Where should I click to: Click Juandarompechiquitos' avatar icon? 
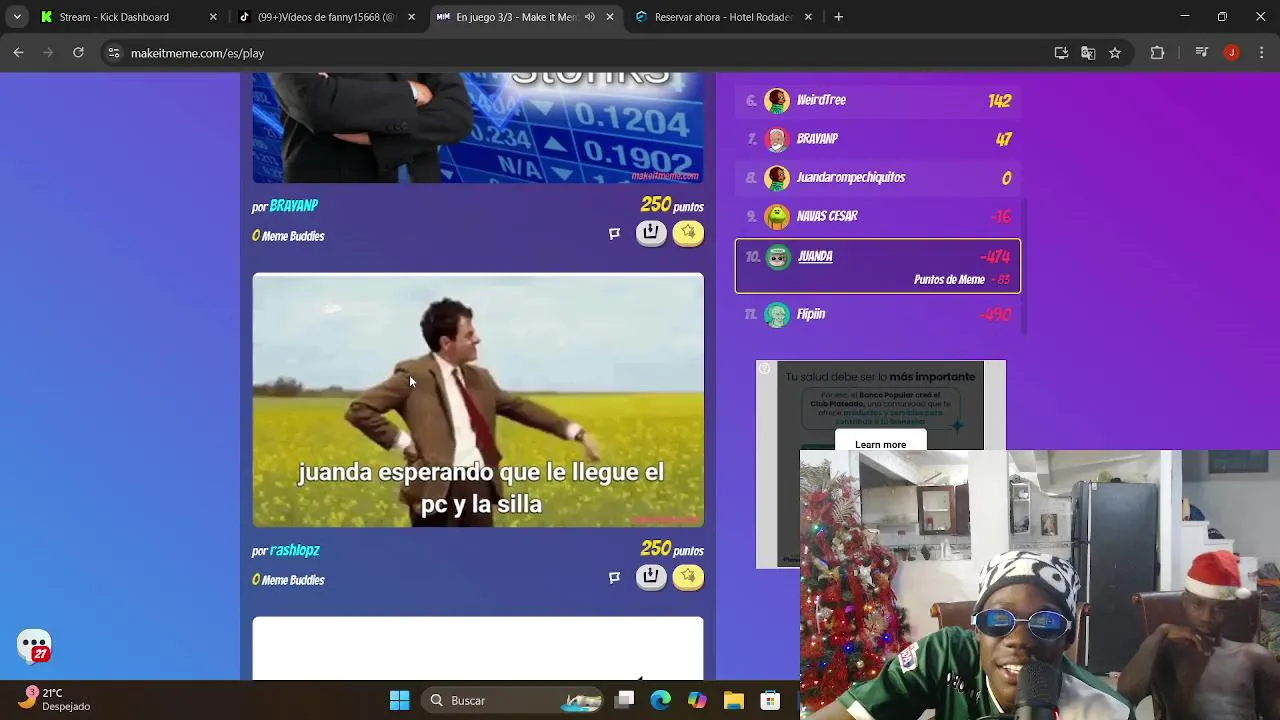(777, 178)
